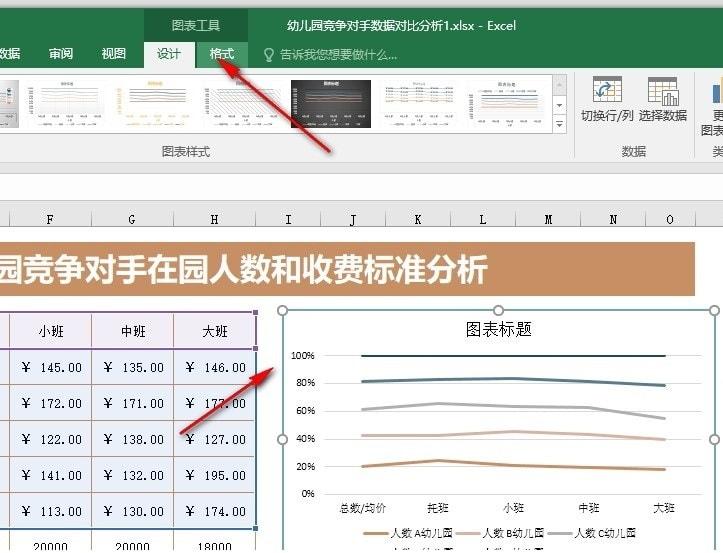Select column M header
Image resolution: width=723 pixels, height=553 pixels.
(x=548, y=220)
